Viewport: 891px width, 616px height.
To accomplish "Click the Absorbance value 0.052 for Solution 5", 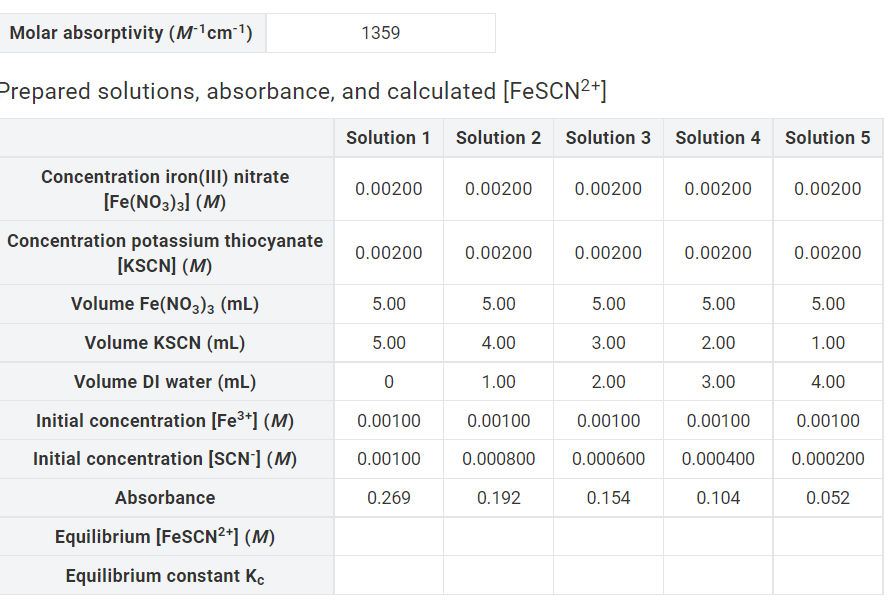I will [827, 497].
